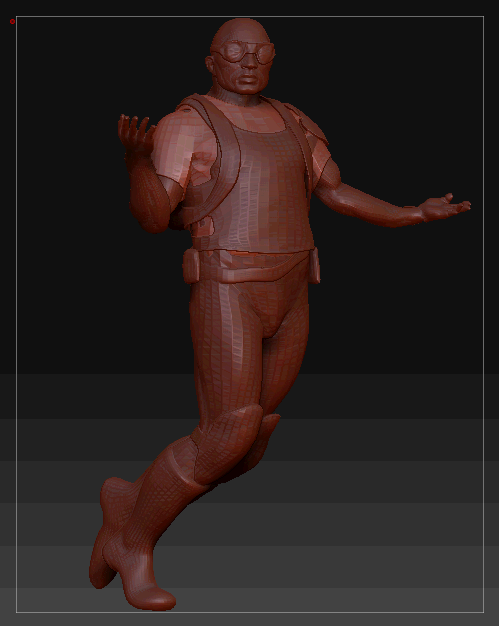The height and width of the screenshot is (626, 499).
Task: Select the shoulder armor pad
Action: (307, 124)
